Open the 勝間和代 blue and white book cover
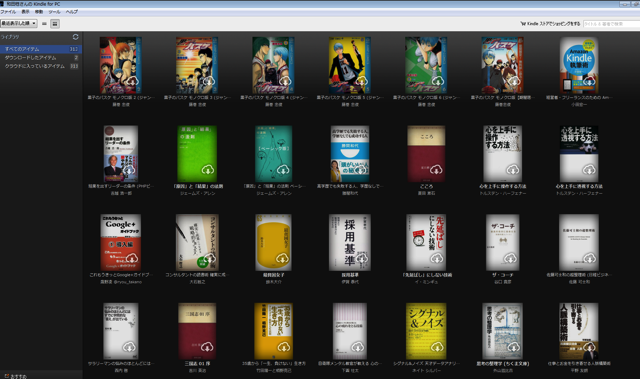The height and width of the screenshot is (379, 640). [x=350, y=154]
